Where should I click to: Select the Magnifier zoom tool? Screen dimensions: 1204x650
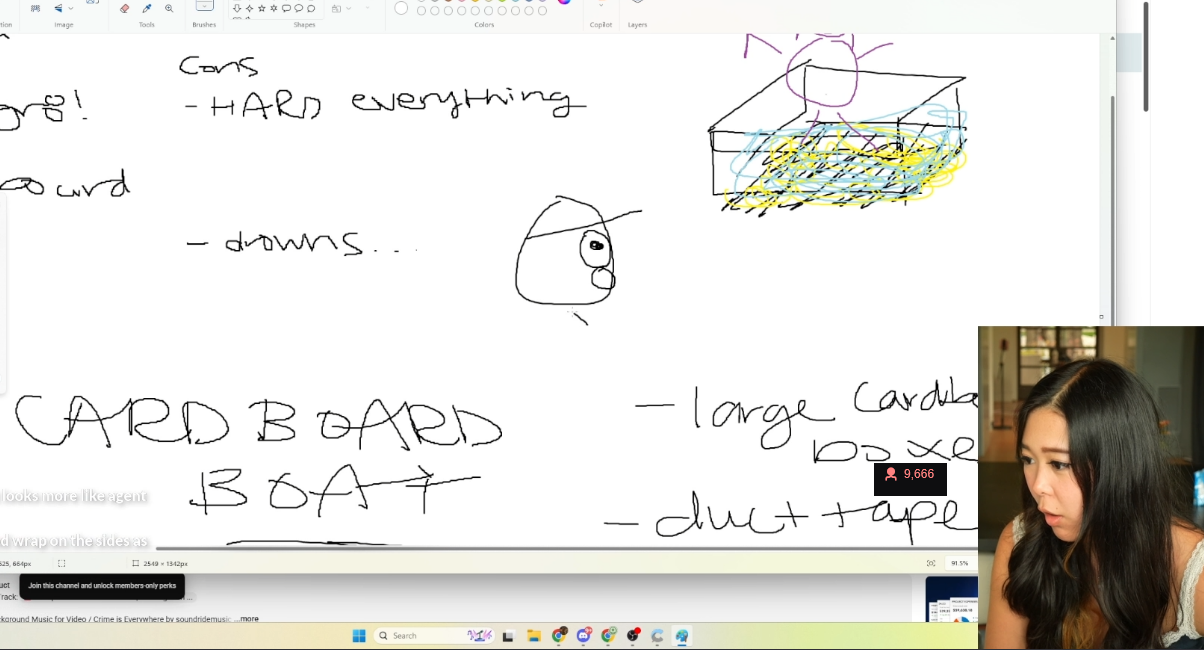169,8
